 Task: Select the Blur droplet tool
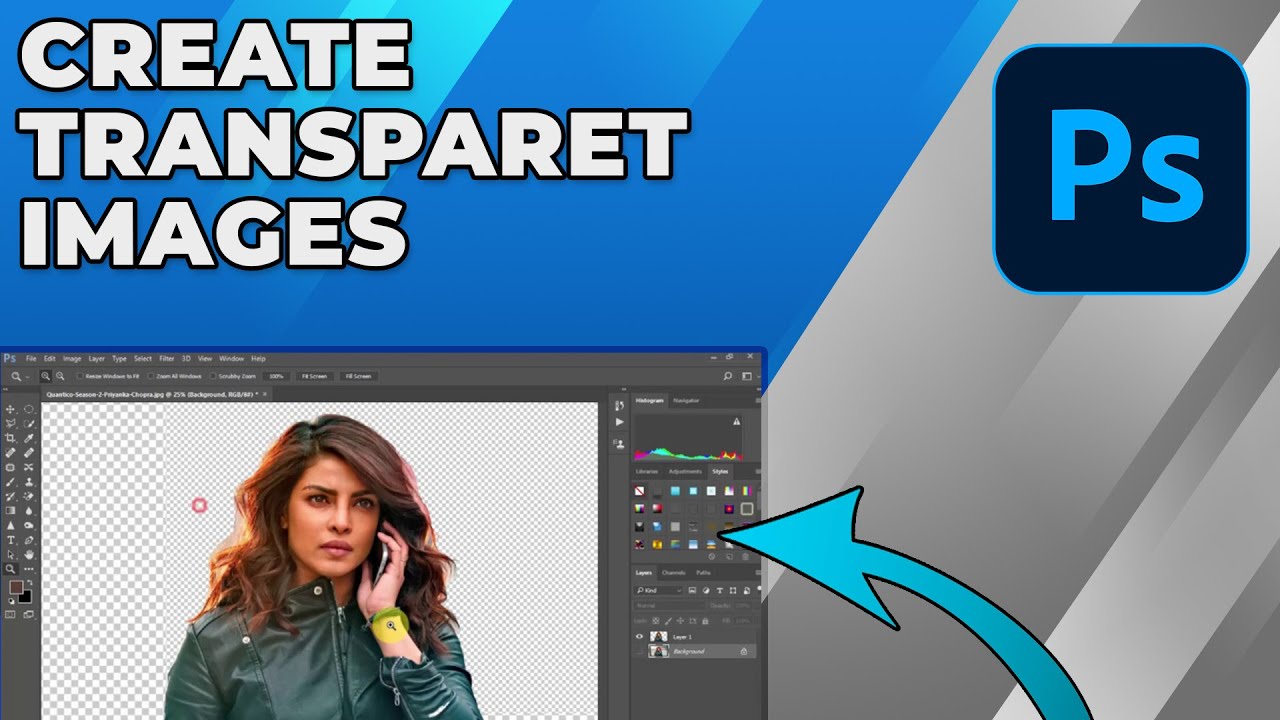29,510
